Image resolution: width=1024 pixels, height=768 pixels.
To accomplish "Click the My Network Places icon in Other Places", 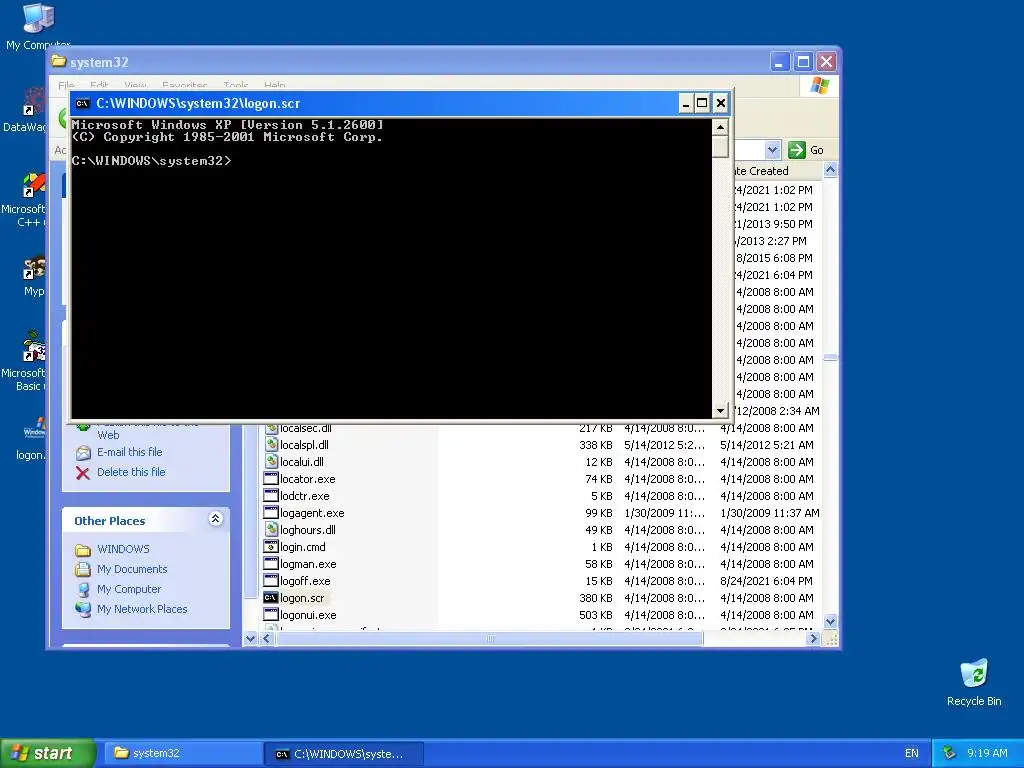I will click(x=83, y=609).
